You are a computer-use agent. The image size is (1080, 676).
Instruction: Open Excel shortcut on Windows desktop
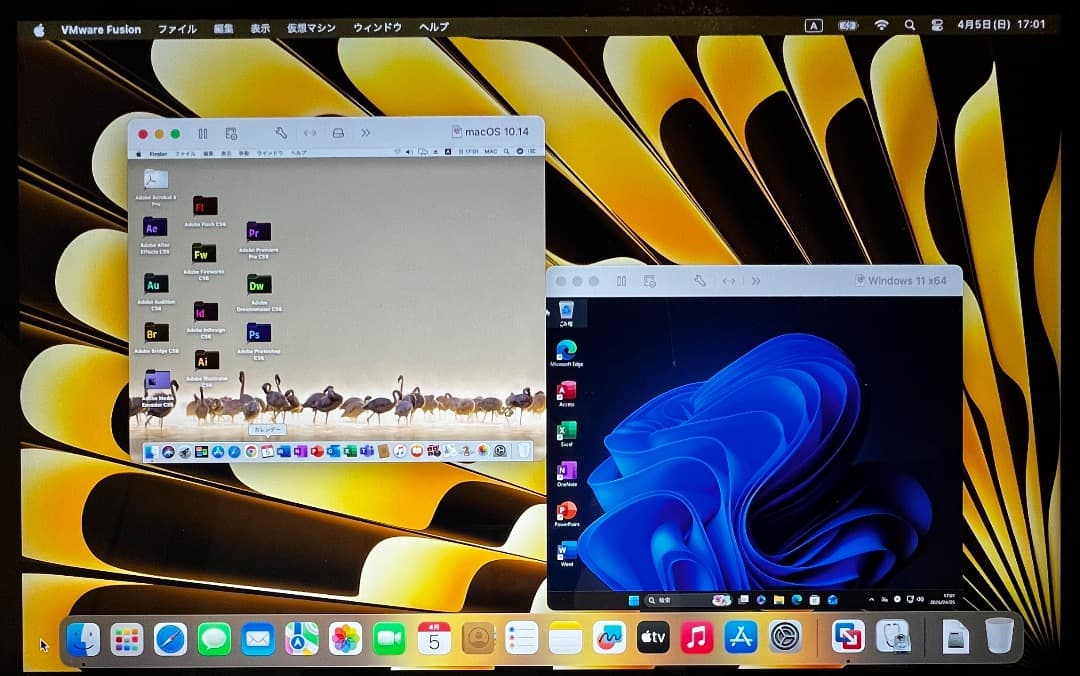click(x=566, y=433)
